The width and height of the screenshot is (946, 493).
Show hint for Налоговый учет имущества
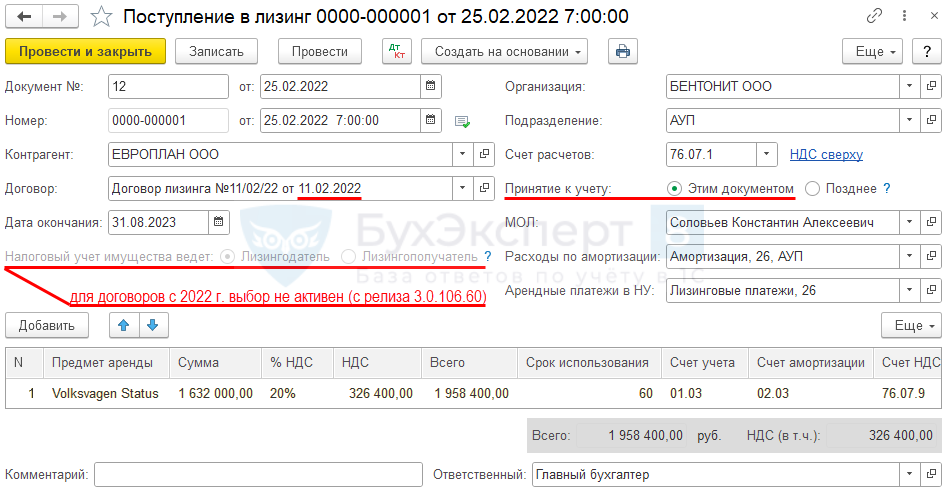click(x=488, y=256)
